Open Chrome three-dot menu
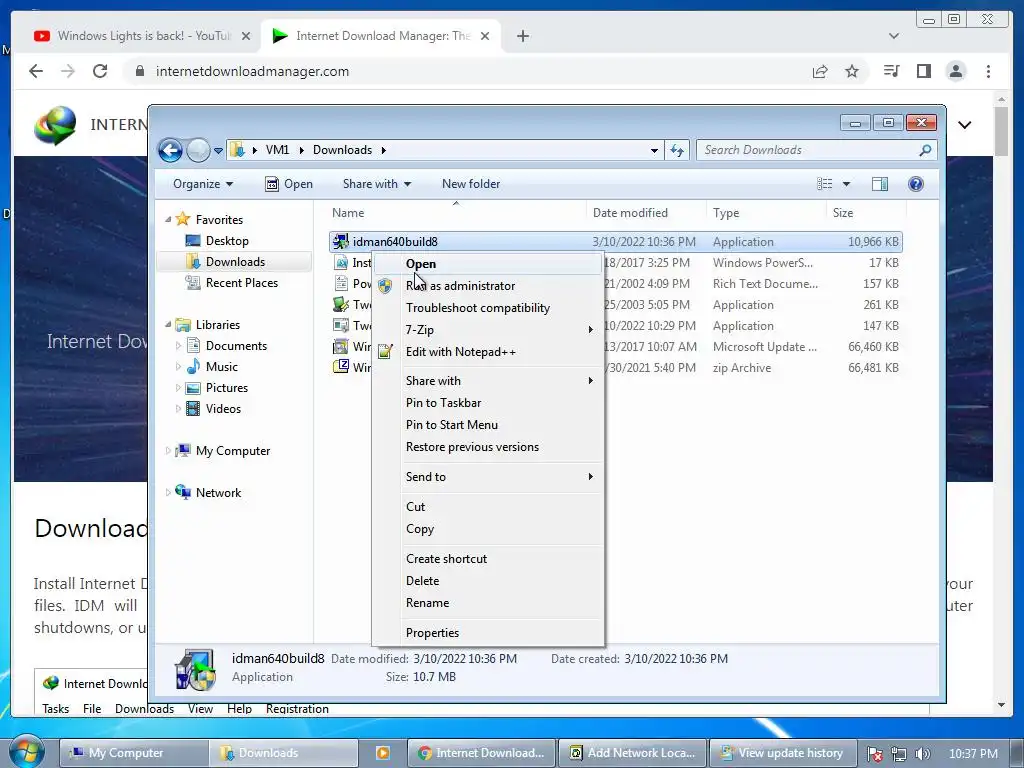The image size is (1024, 768). click(988, 71)
